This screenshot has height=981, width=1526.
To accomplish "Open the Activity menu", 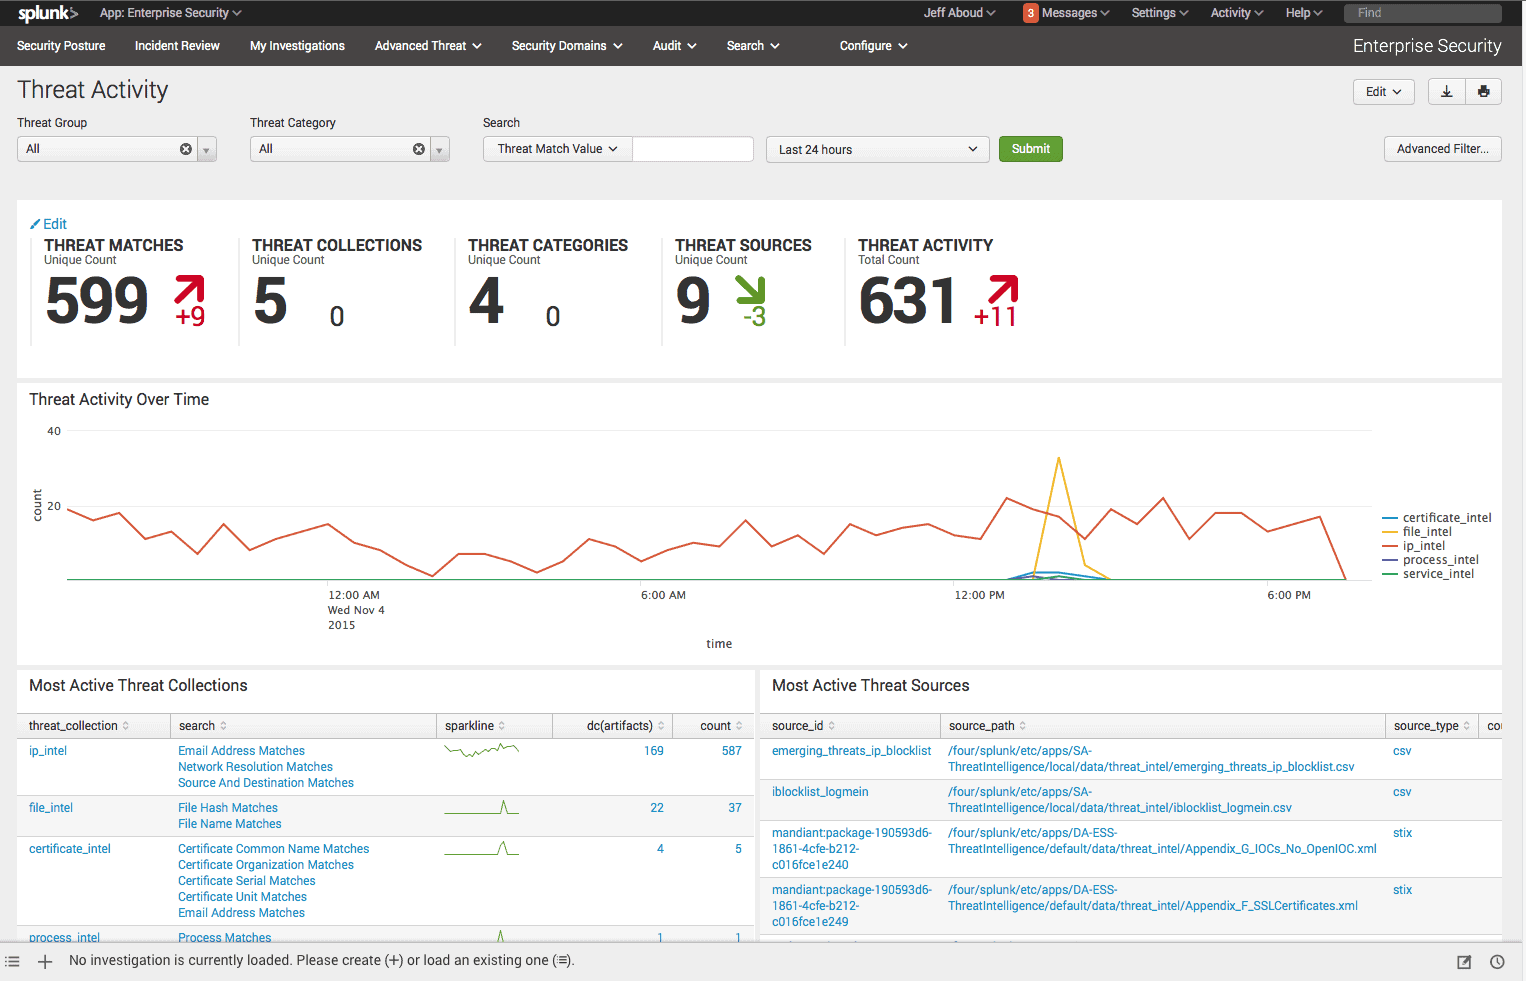I will tap(1237, 13).
